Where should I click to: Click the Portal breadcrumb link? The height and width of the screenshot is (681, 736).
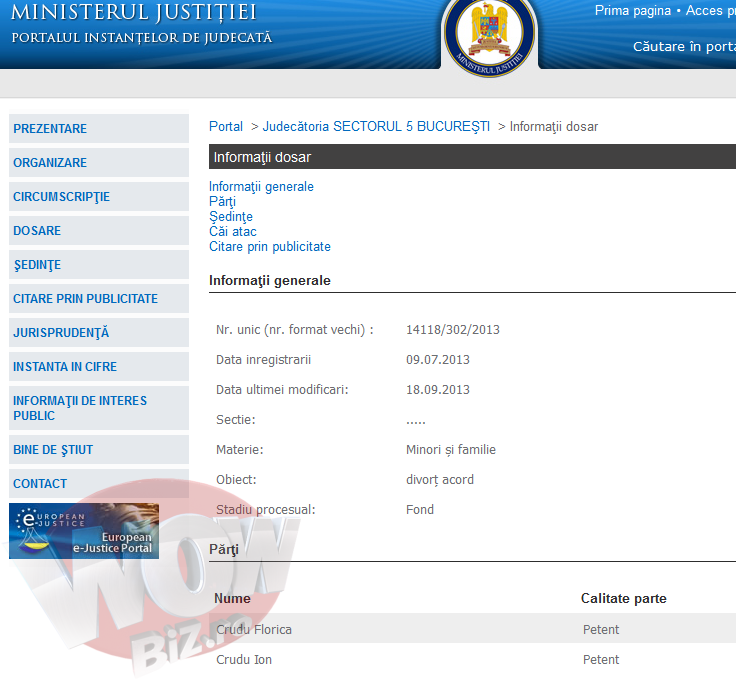click(x=226, y=127)
